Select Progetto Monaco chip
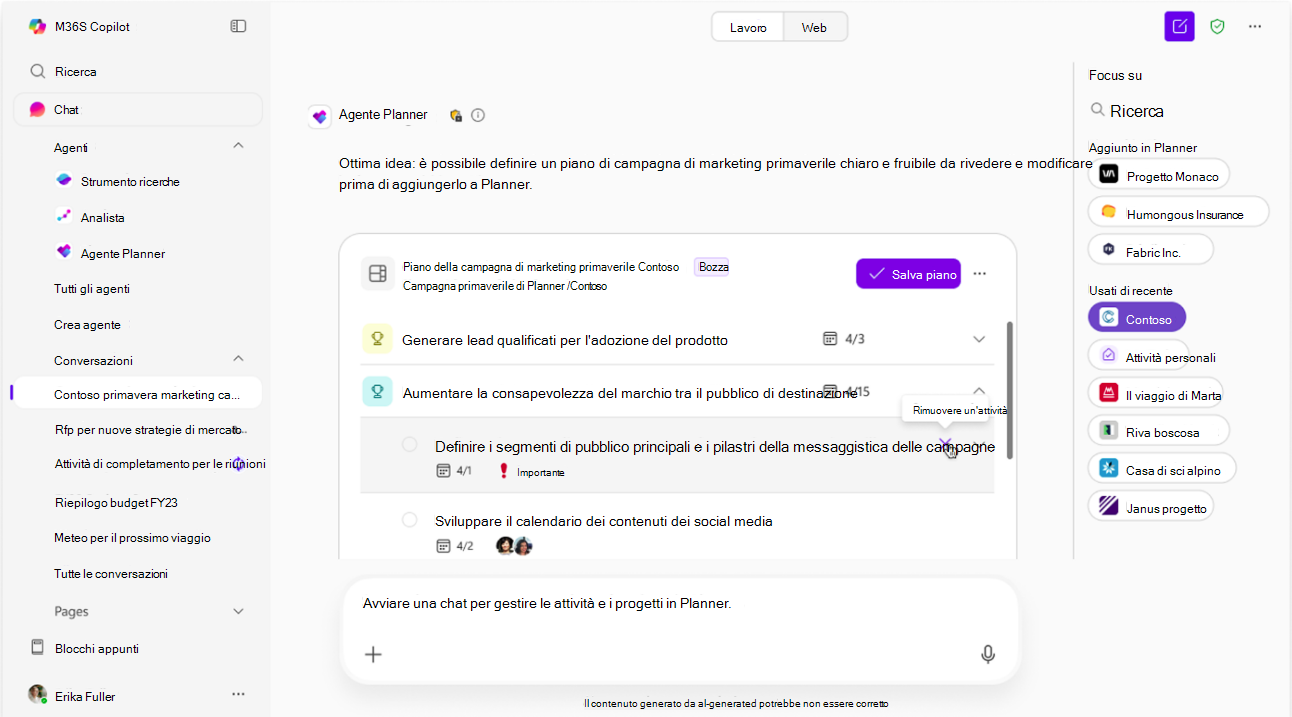The width and height of the screenshot is (1292, 717). tap(1159, 175)
